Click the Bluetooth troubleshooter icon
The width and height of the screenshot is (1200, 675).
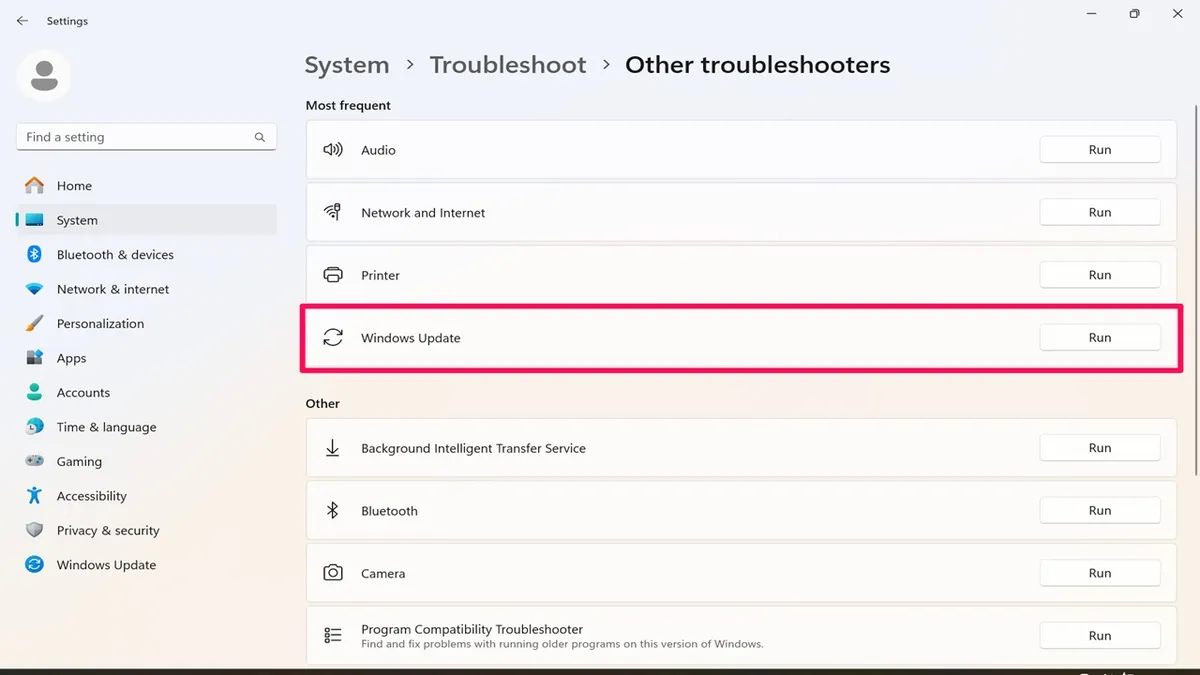(333, 511)
